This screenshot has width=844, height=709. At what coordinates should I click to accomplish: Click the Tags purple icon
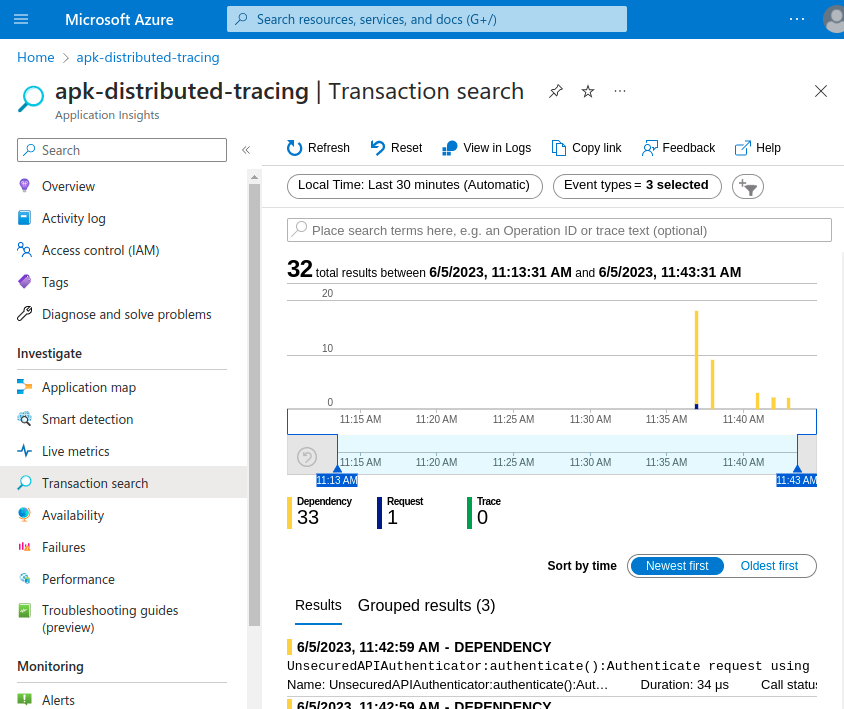click(24, 282)
